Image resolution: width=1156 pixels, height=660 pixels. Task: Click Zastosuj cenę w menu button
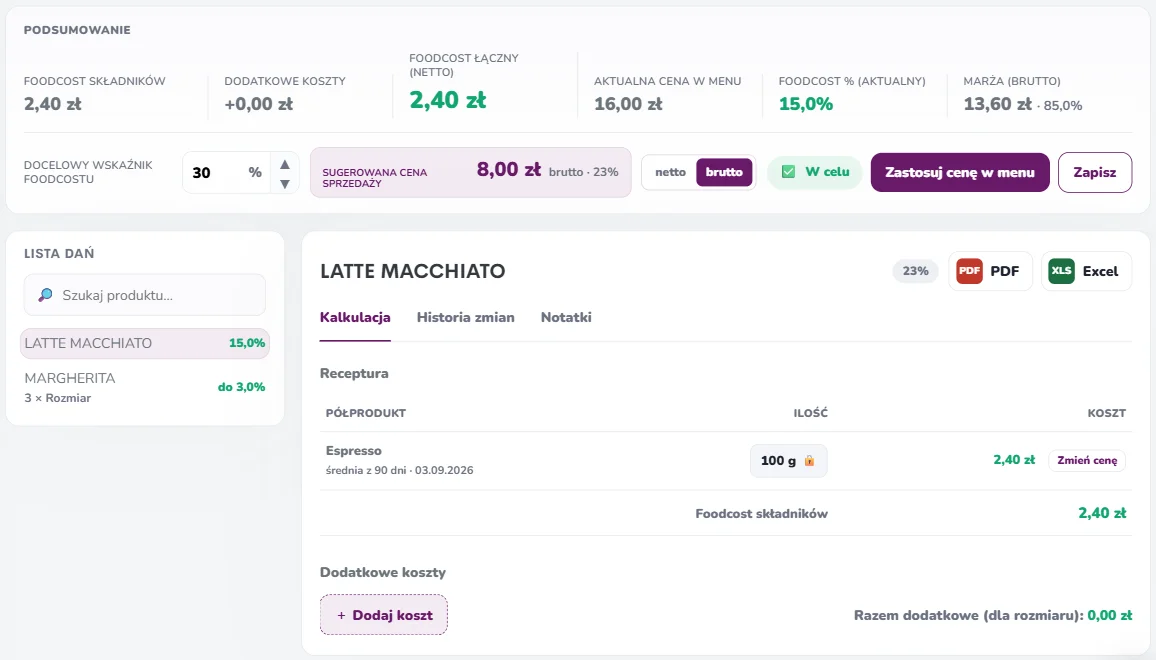click(960, 173)
